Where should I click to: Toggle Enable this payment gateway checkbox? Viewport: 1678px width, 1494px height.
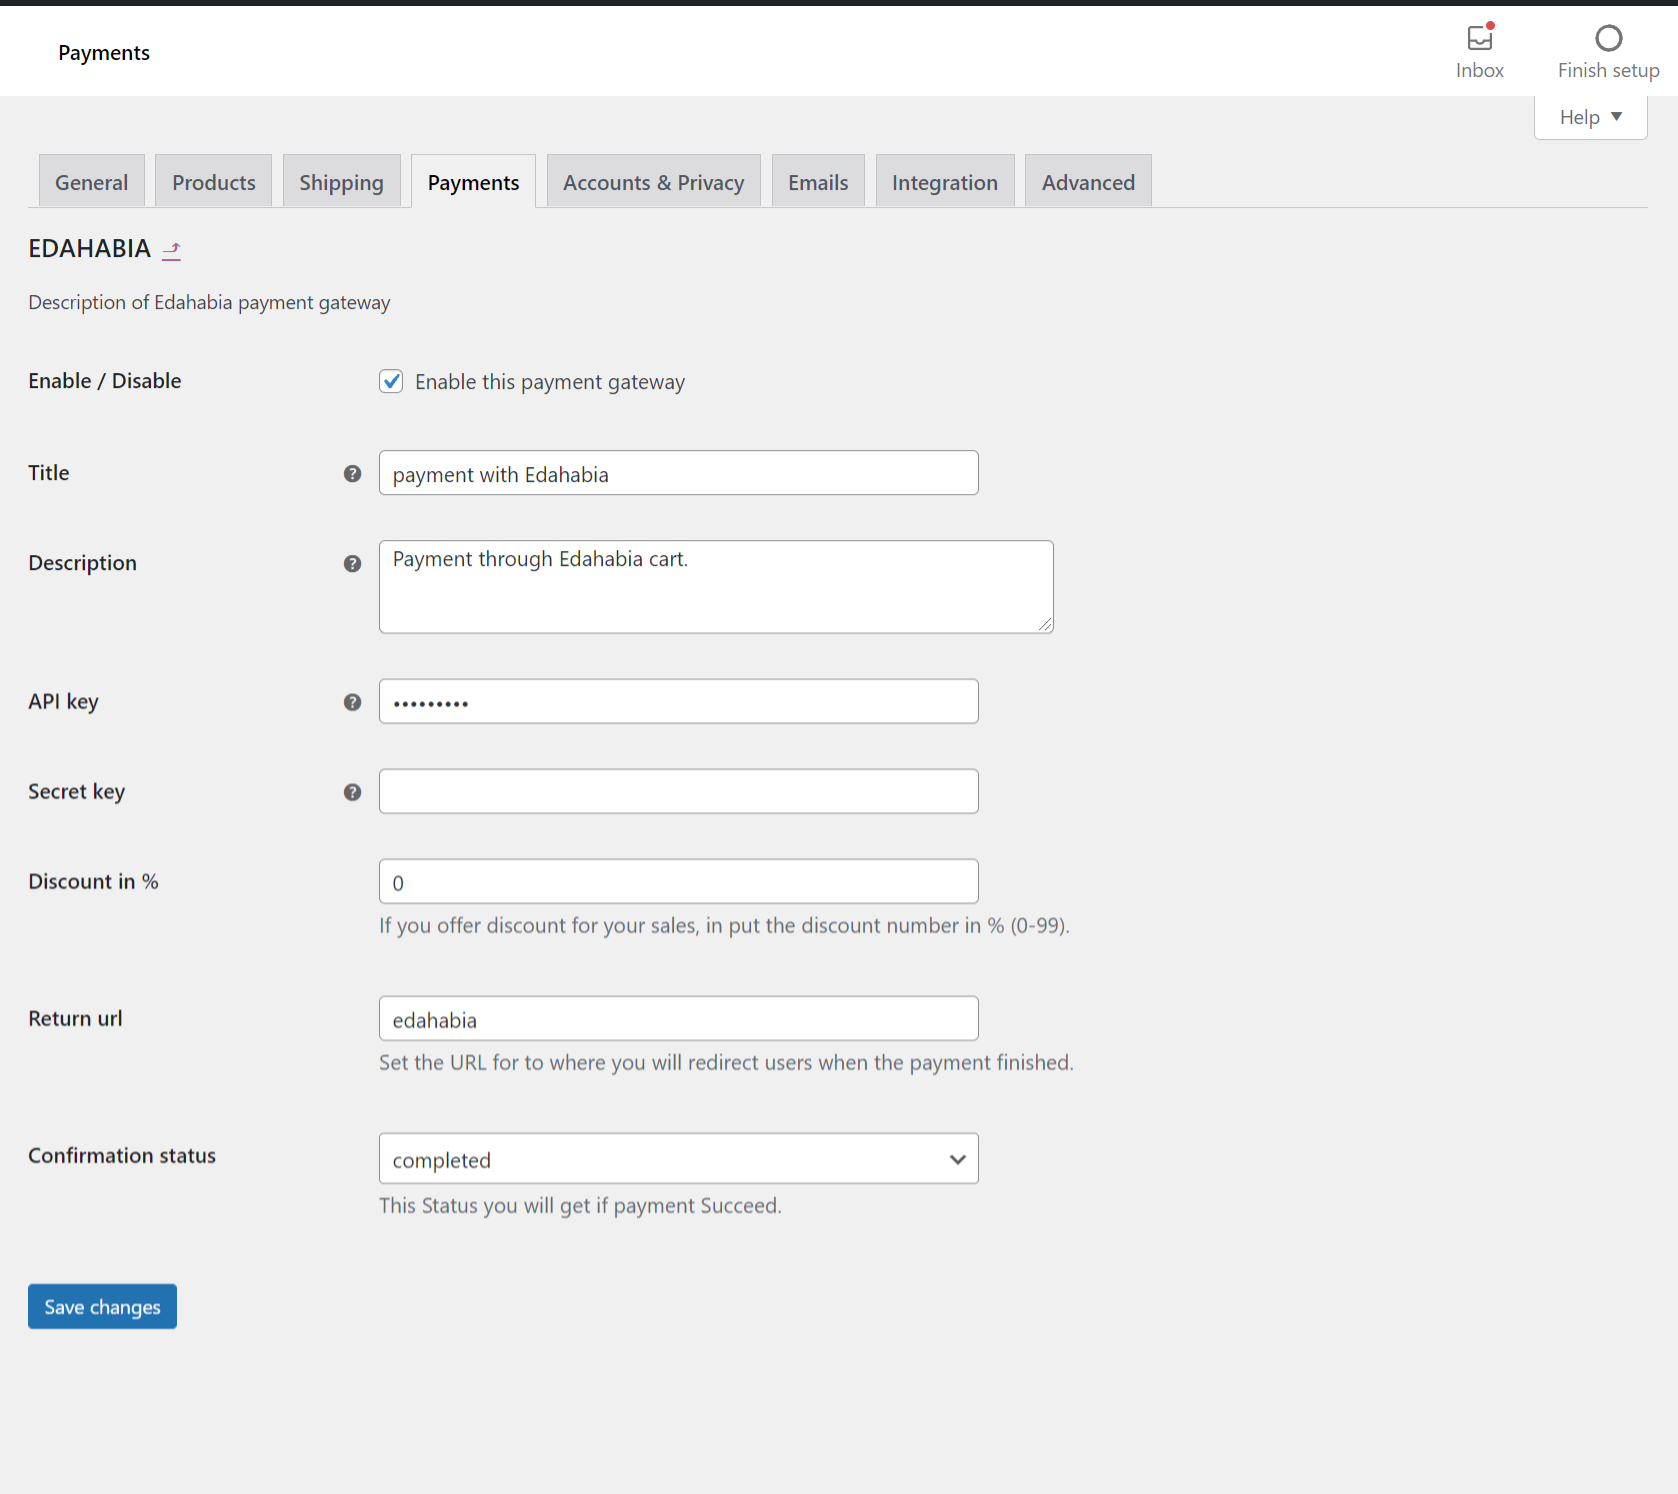point(391,381)
